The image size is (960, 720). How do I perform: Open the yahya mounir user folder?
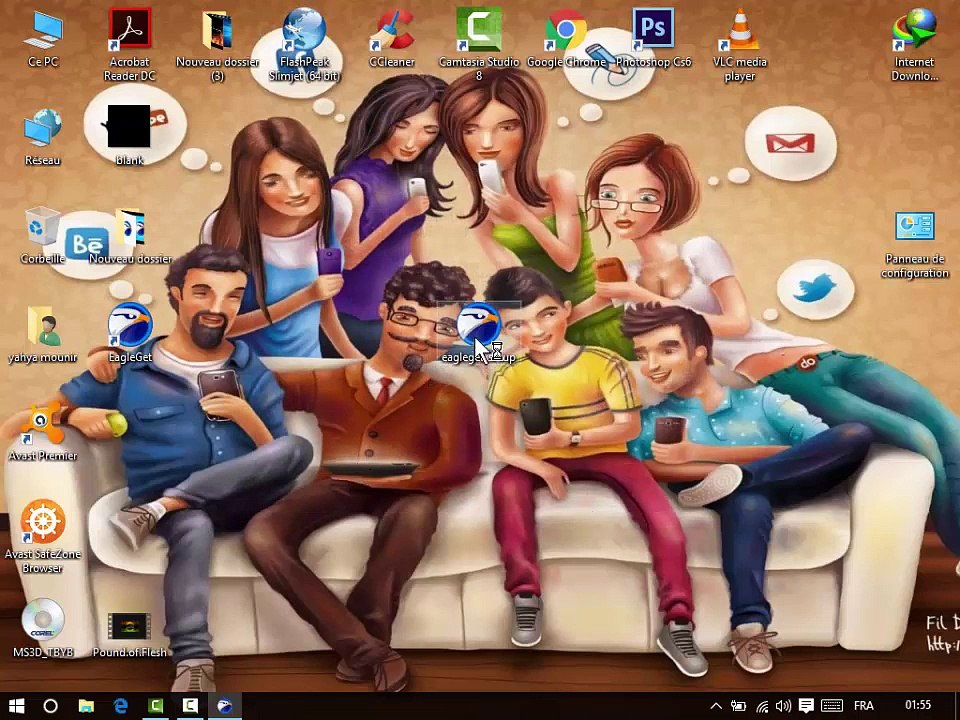pos(43,334)
